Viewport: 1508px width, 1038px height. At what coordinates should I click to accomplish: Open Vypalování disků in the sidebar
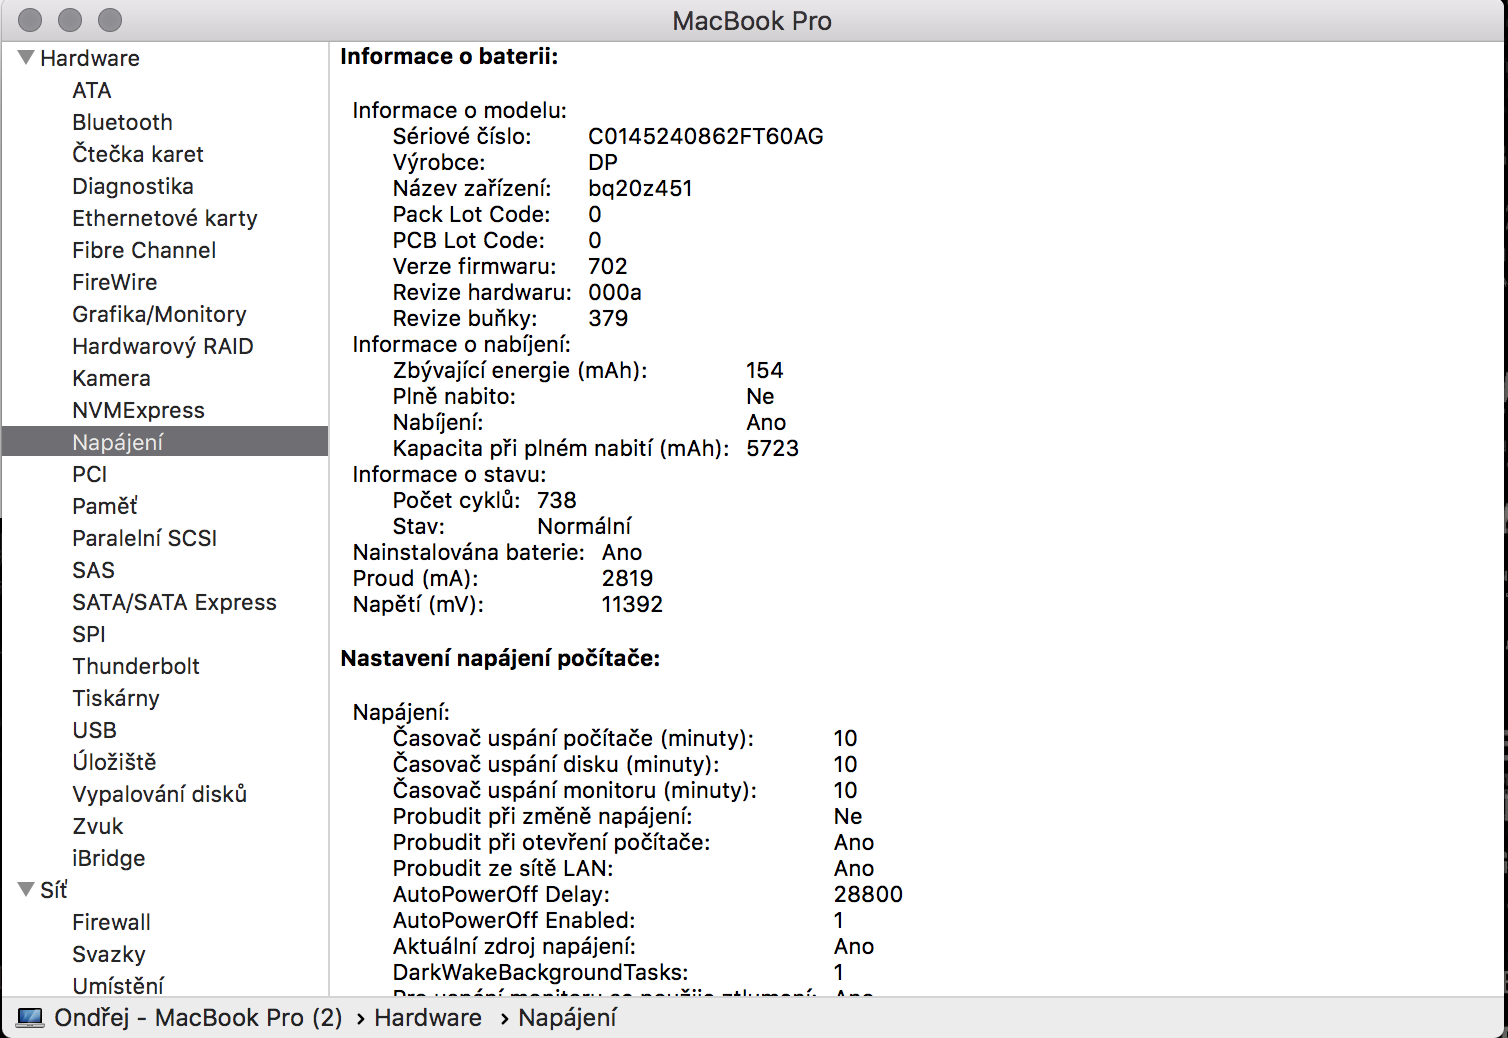160,794
